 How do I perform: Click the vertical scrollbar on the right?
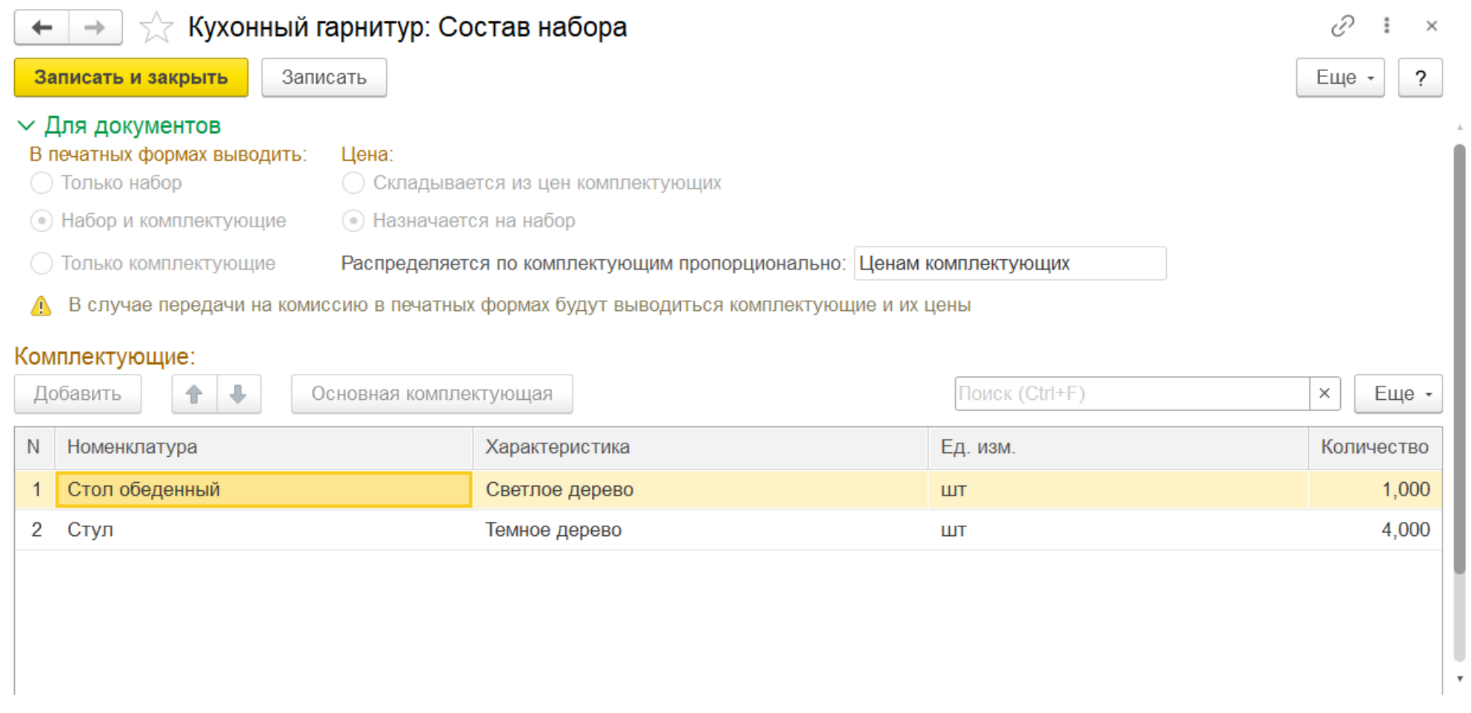click(x=1459, y=360)
